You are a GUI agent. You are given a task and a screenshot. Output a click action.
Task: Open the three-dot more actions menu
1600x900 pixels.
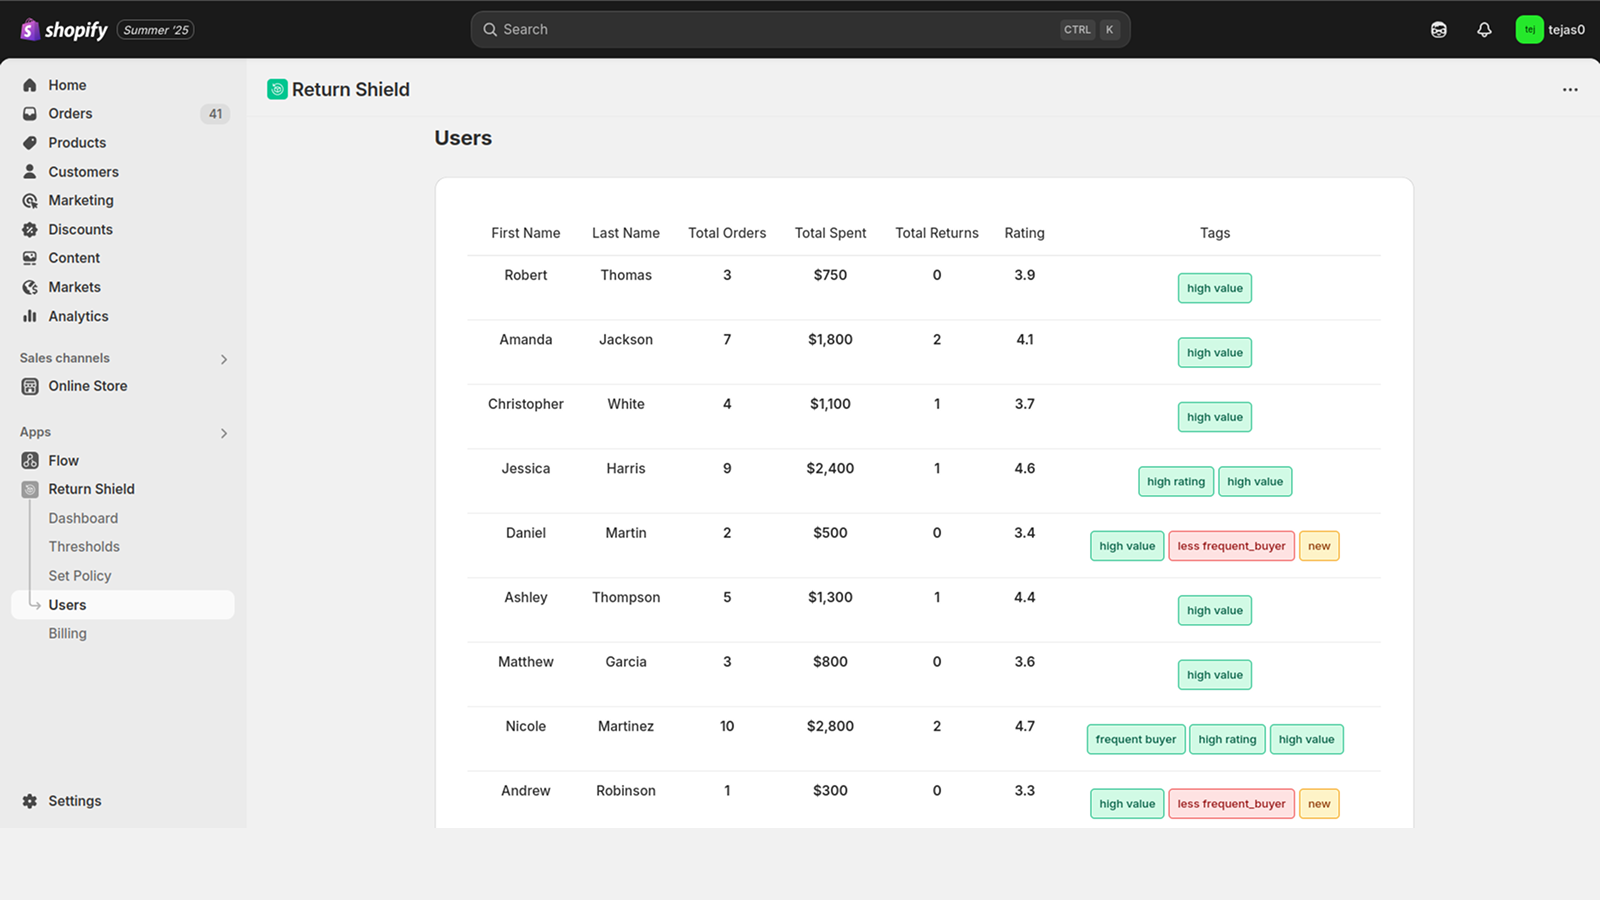pos(1570,90)
